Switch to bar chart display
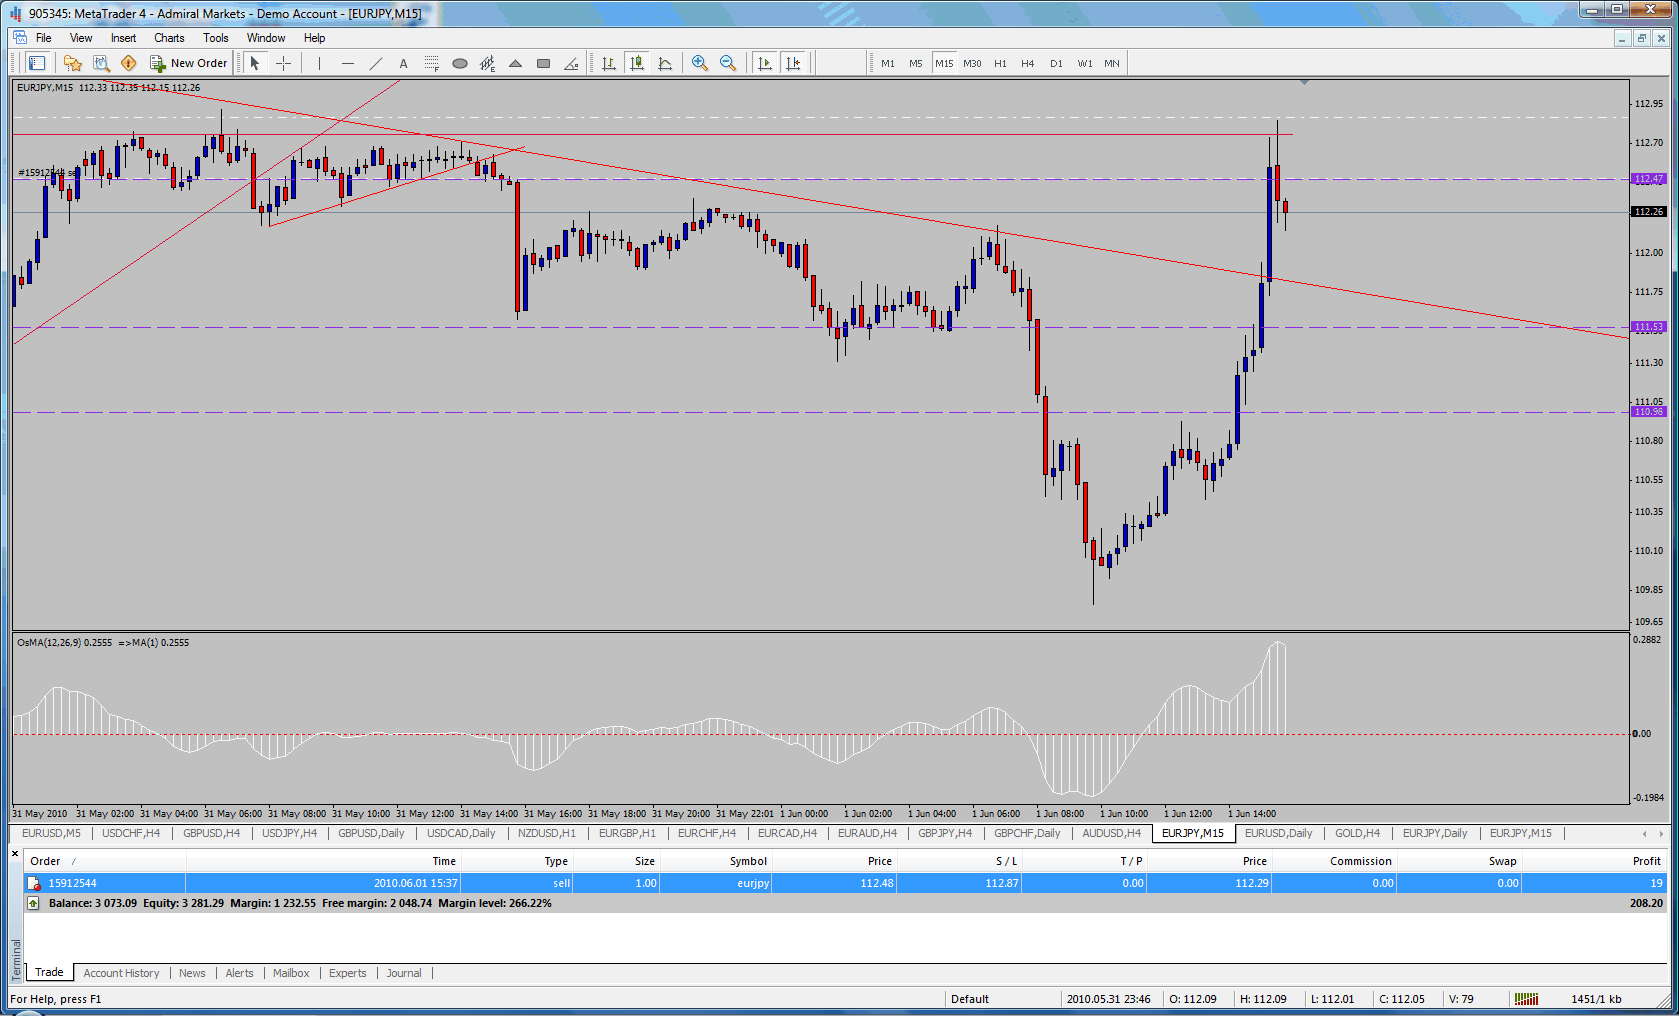The height and width of the screenshot is (1016, 1679). (608, 63)
